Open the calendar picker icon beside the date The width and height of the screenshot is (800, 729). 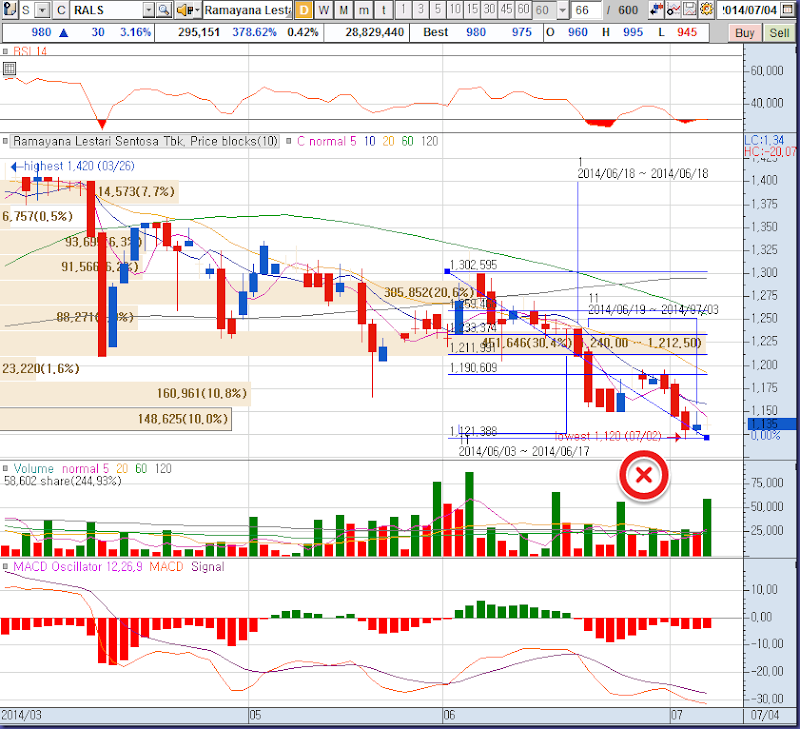pos(788,10)
